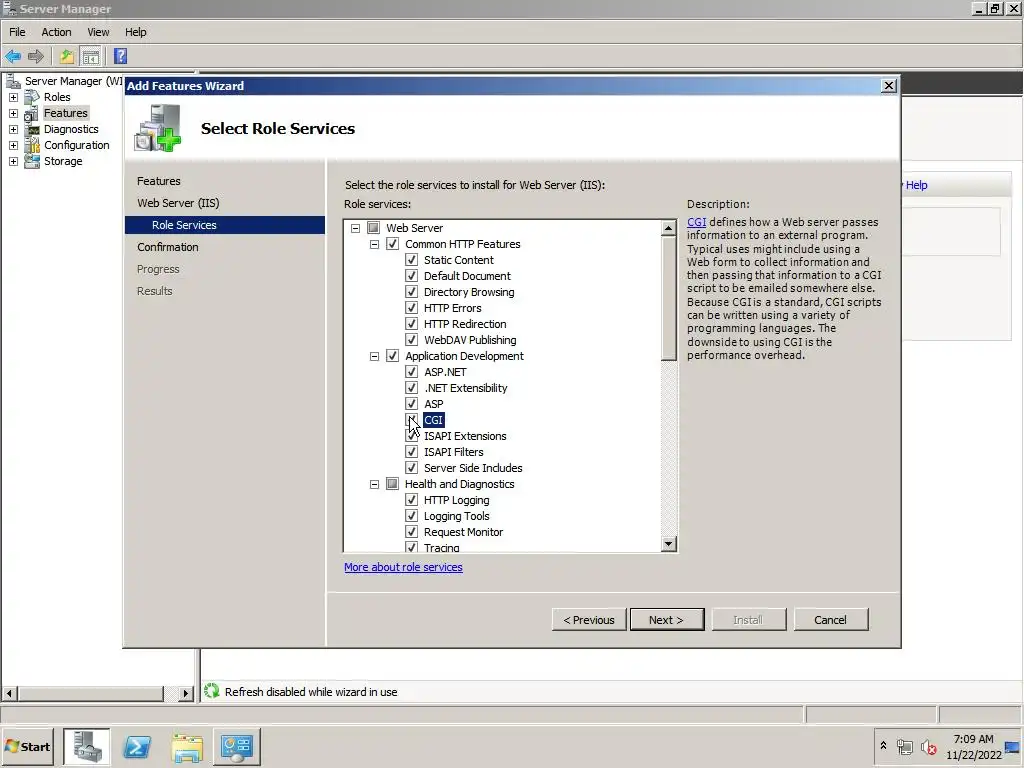
Task: Open Server Manager from the taskbar
Action: [x=87, y=746]
